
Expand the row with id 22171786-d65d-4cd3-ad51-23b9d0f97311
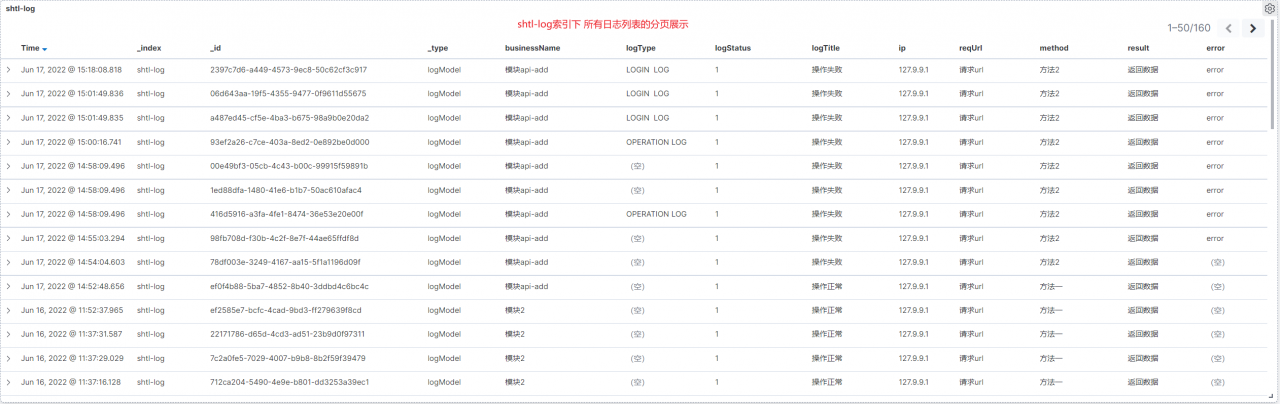coord(9,334)
